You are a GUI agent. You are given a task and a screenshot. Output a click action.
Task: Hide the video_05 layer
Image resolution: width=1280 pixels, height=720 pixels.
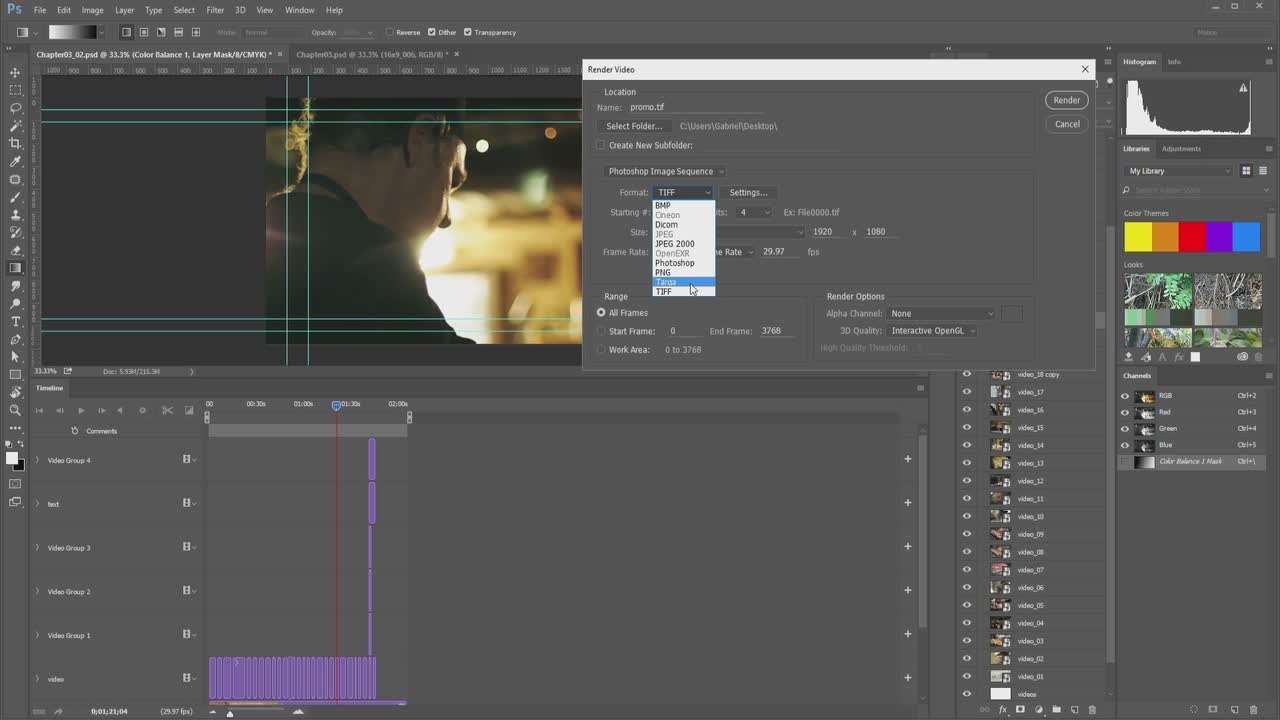point(966,605)
